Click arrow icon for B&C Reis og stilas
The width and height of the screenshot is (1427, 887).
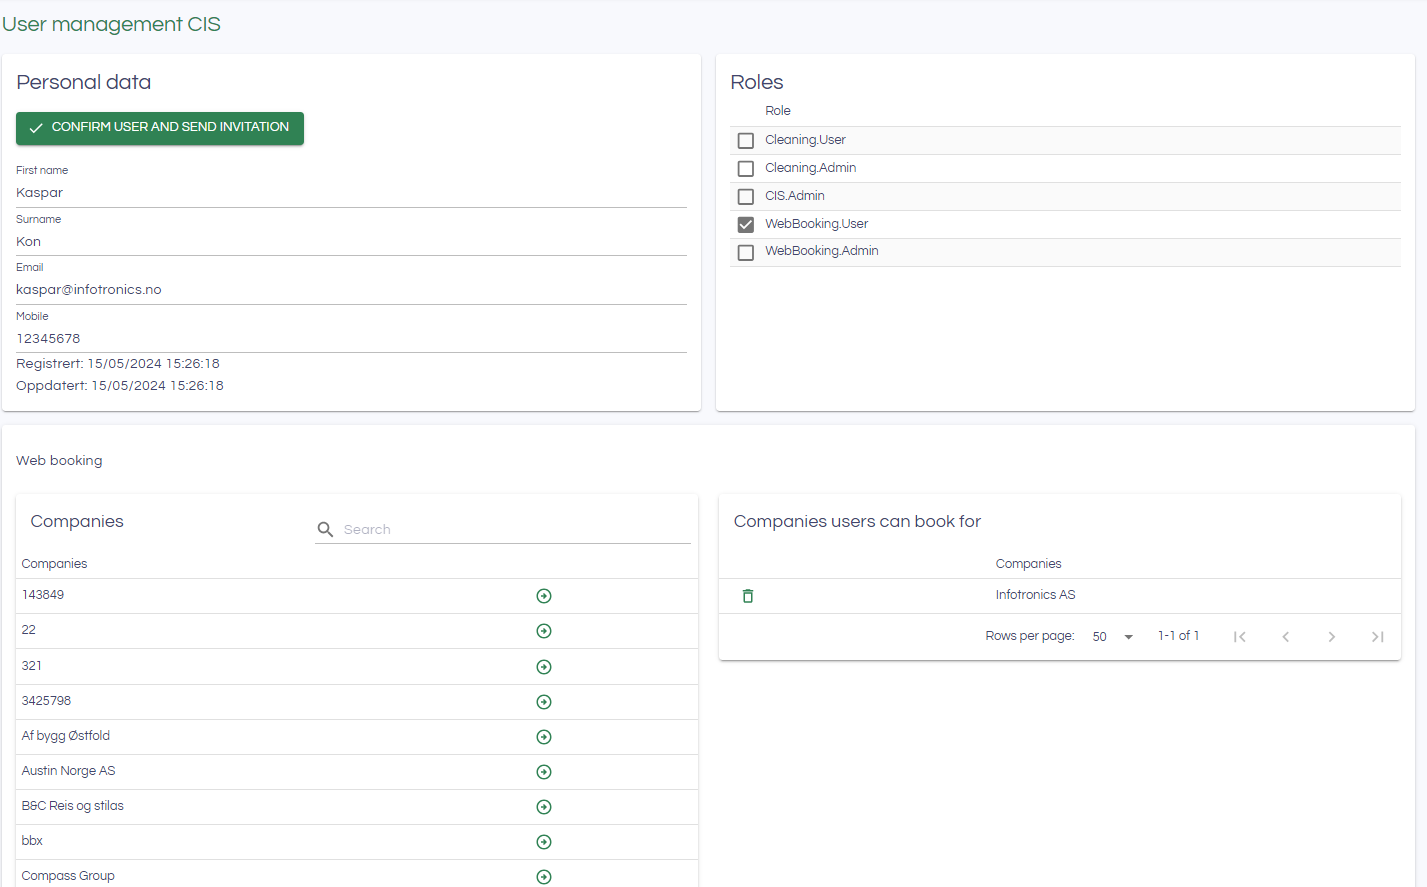tap(544, 807)
